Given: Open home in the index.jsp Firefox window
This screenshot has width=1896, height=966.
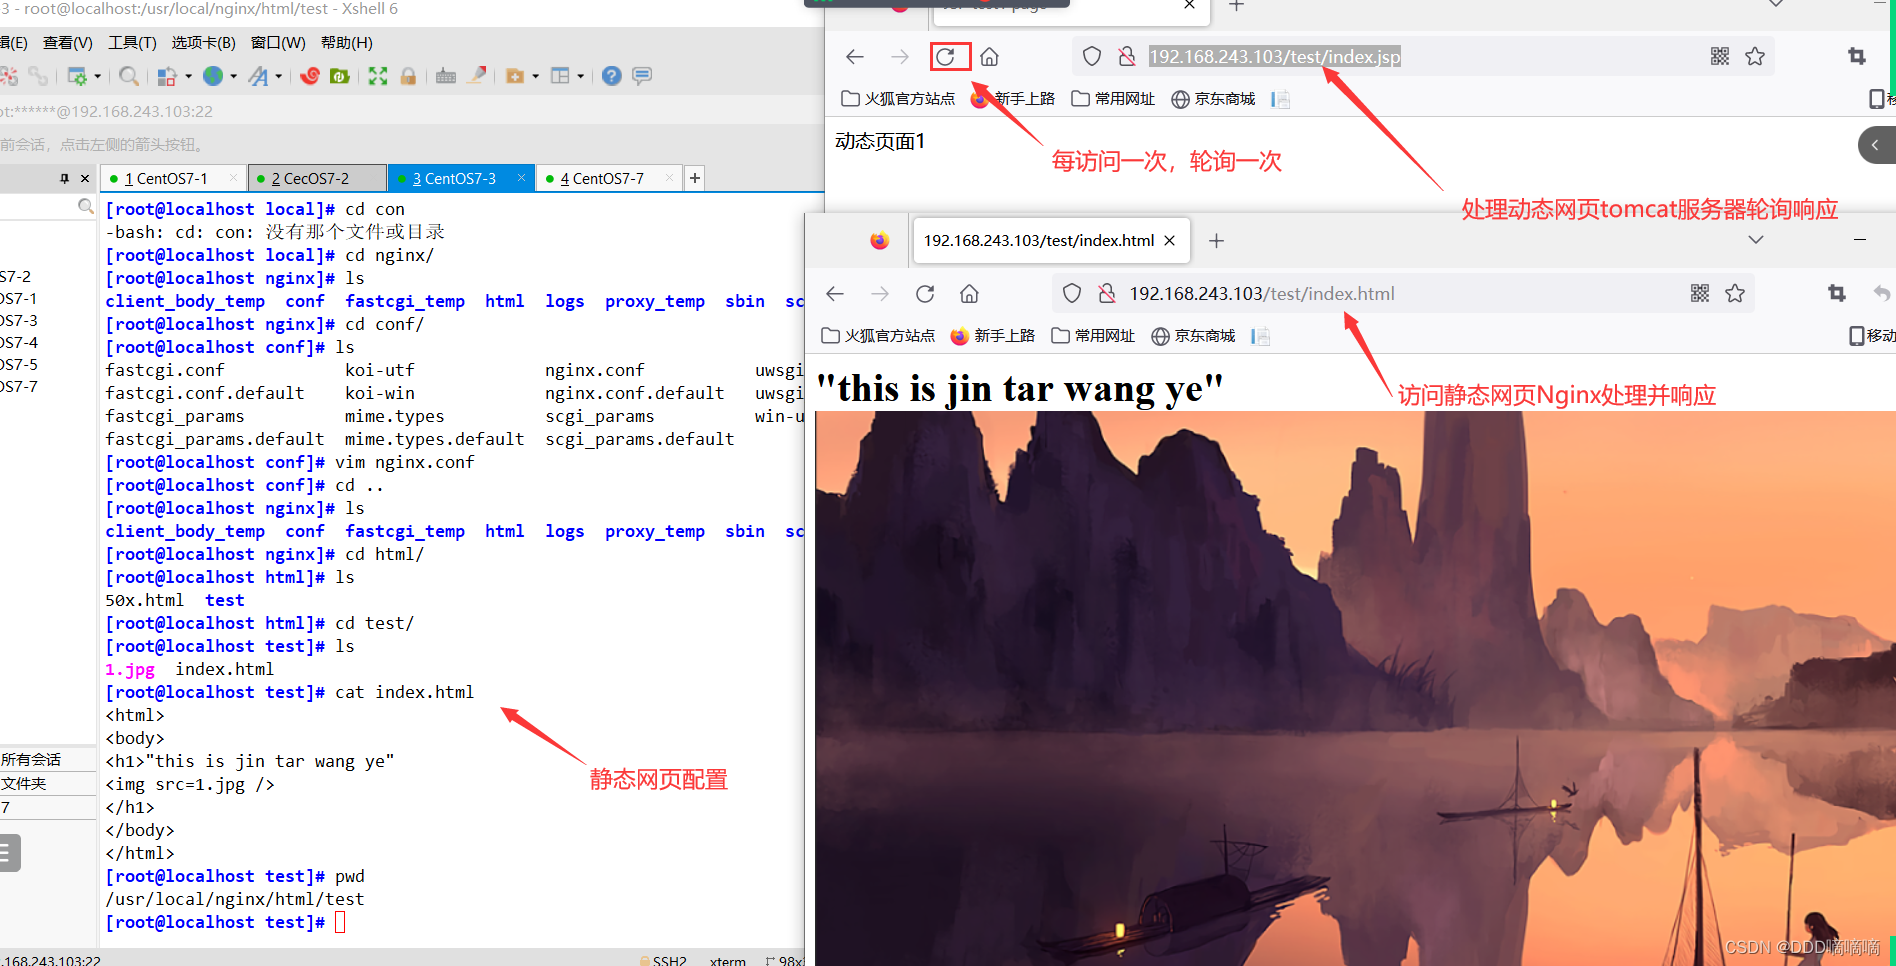Looking at the screenshot, I should click(x=989, y=57).
